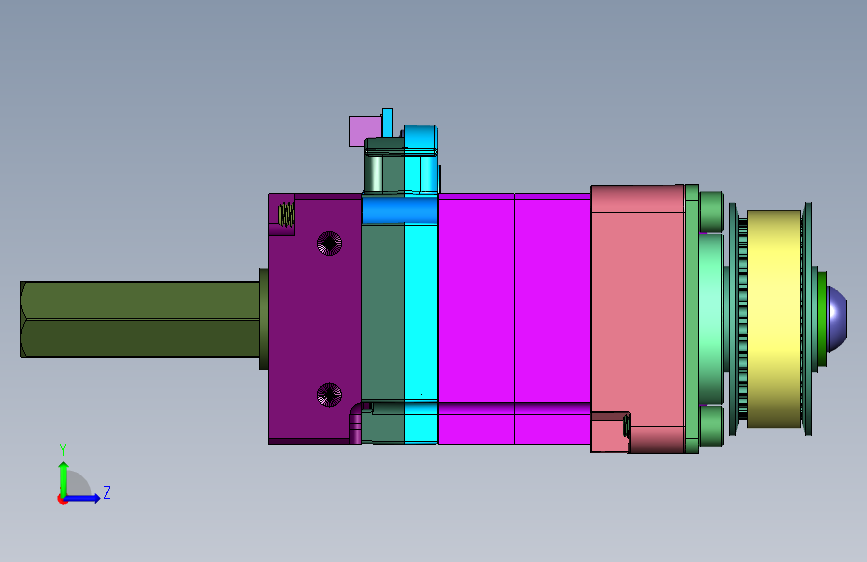Select the dark purple mounting block
Viewport: 867px width, 562px height.
pos(315,319)
